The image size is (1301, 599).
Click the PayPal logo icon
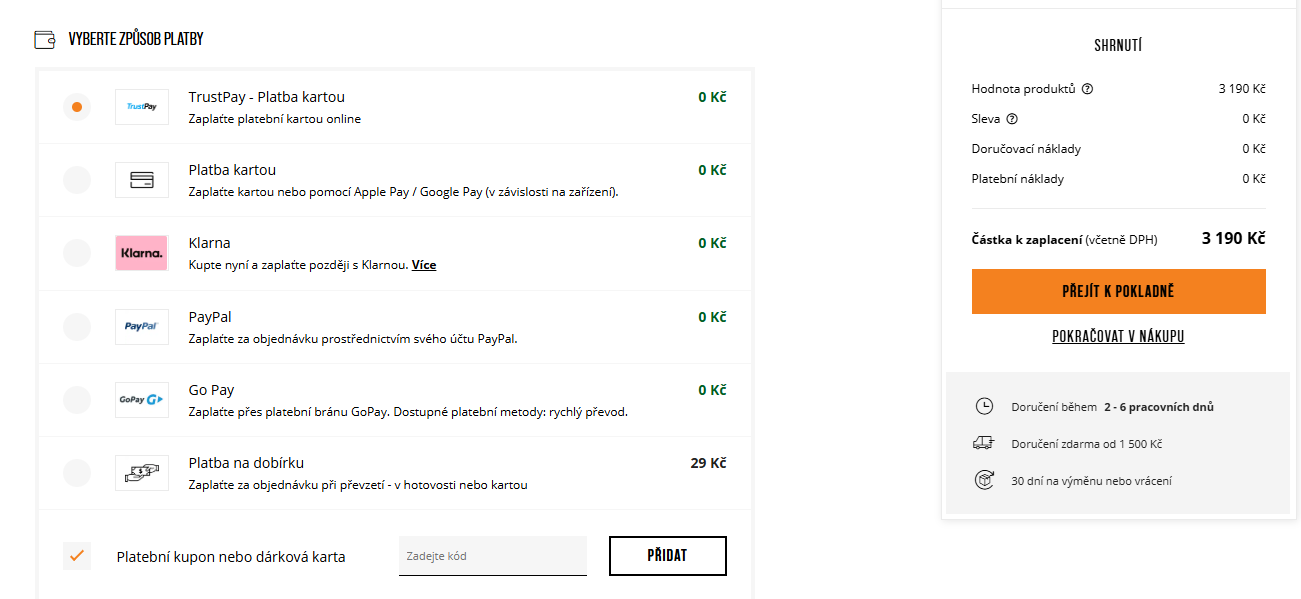[x=142, y=327]
